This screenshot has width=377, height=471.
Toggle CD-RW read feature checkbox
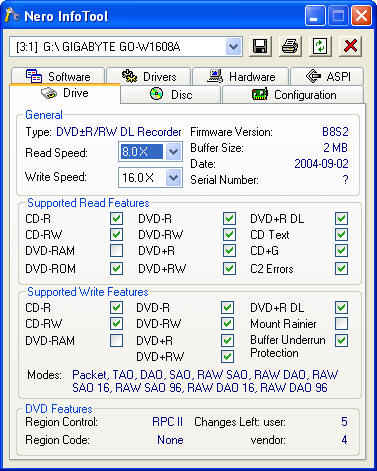pos(116,234)
